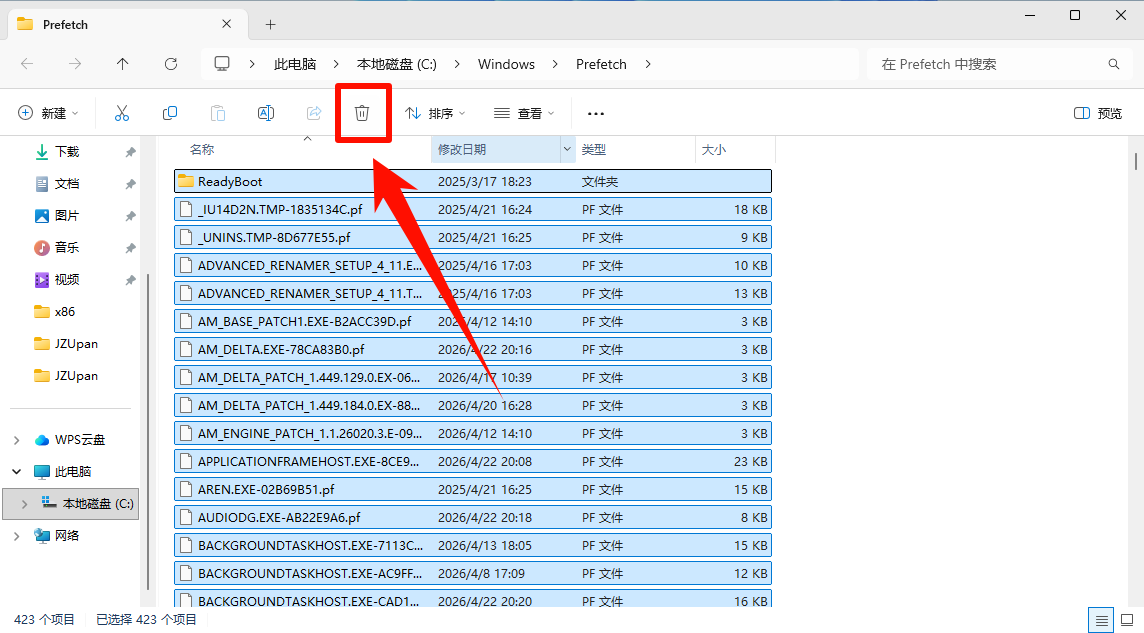Viewport: 1144px width, 633px height.
Task: Open the 查看 view dropdown
Action: [x=525, y=113]
